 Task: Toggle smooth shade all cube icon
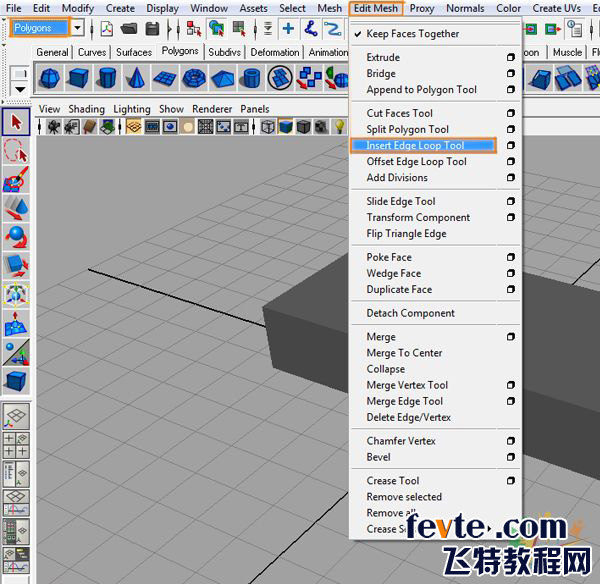tap(285, 127)
